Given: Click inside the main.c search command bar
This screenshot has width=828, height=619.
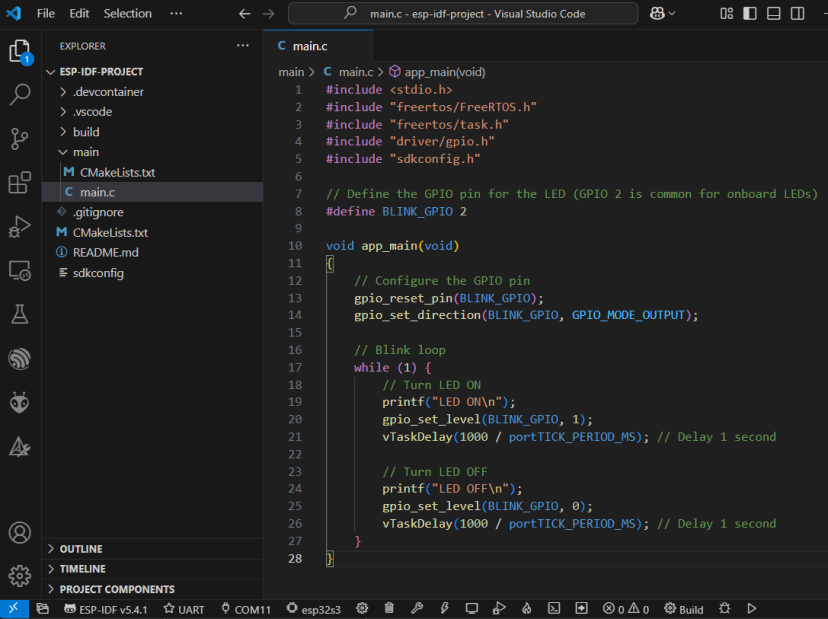Looking at the screenshot, I should click(462, 13).
